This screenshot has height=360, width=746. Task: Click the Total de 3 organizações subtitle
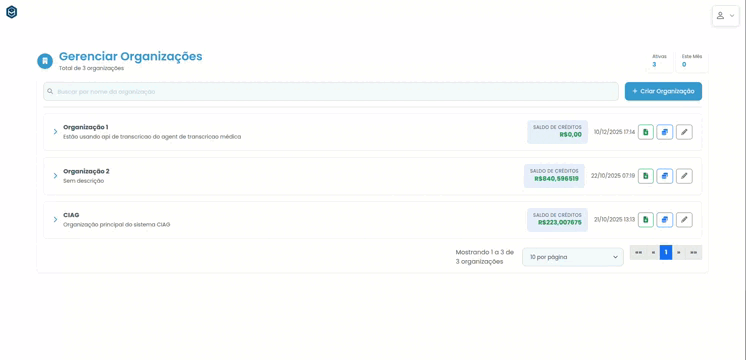[x=91, y=68]
